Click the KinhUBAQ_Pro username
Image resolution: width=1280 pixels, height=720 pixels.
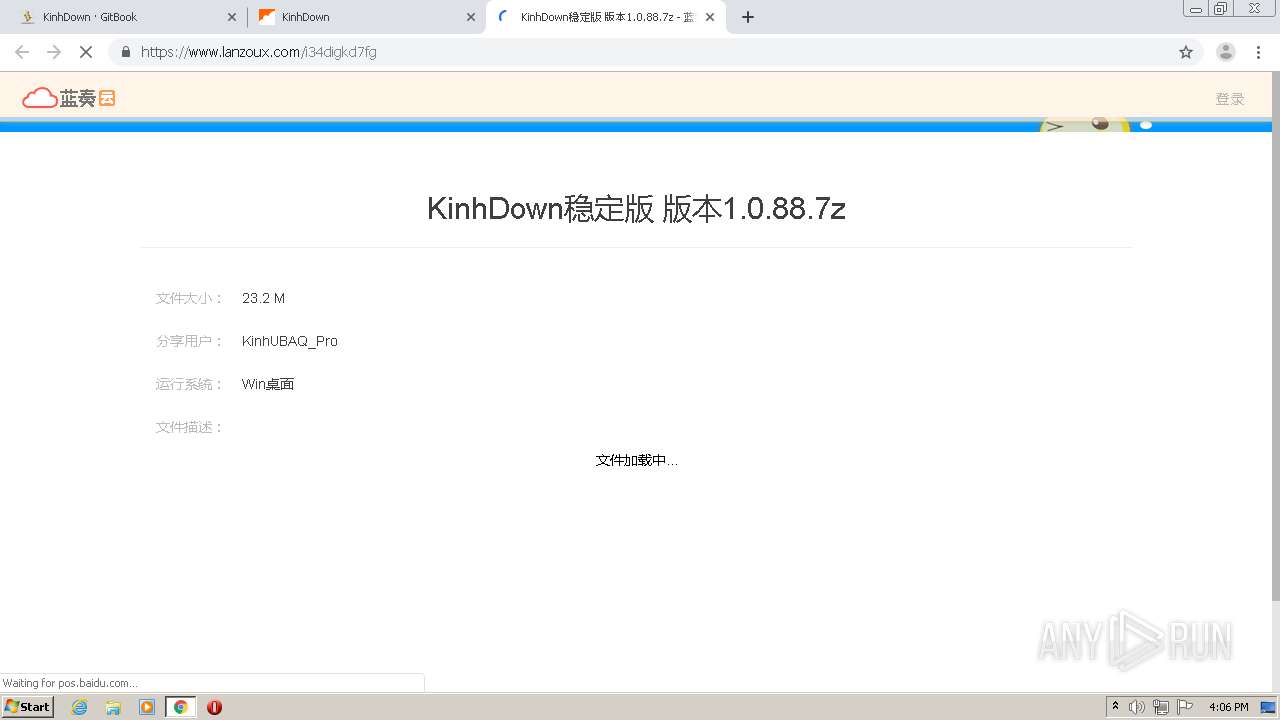(290, 341)
